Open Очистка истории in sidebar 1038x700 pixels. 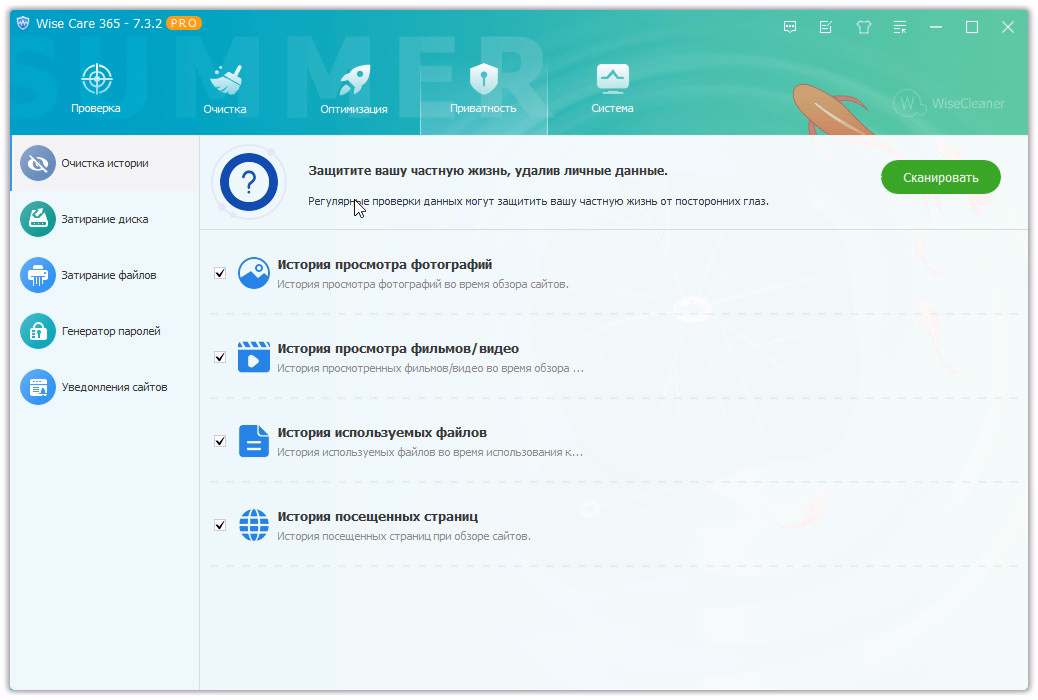click(x=104, y=163)
